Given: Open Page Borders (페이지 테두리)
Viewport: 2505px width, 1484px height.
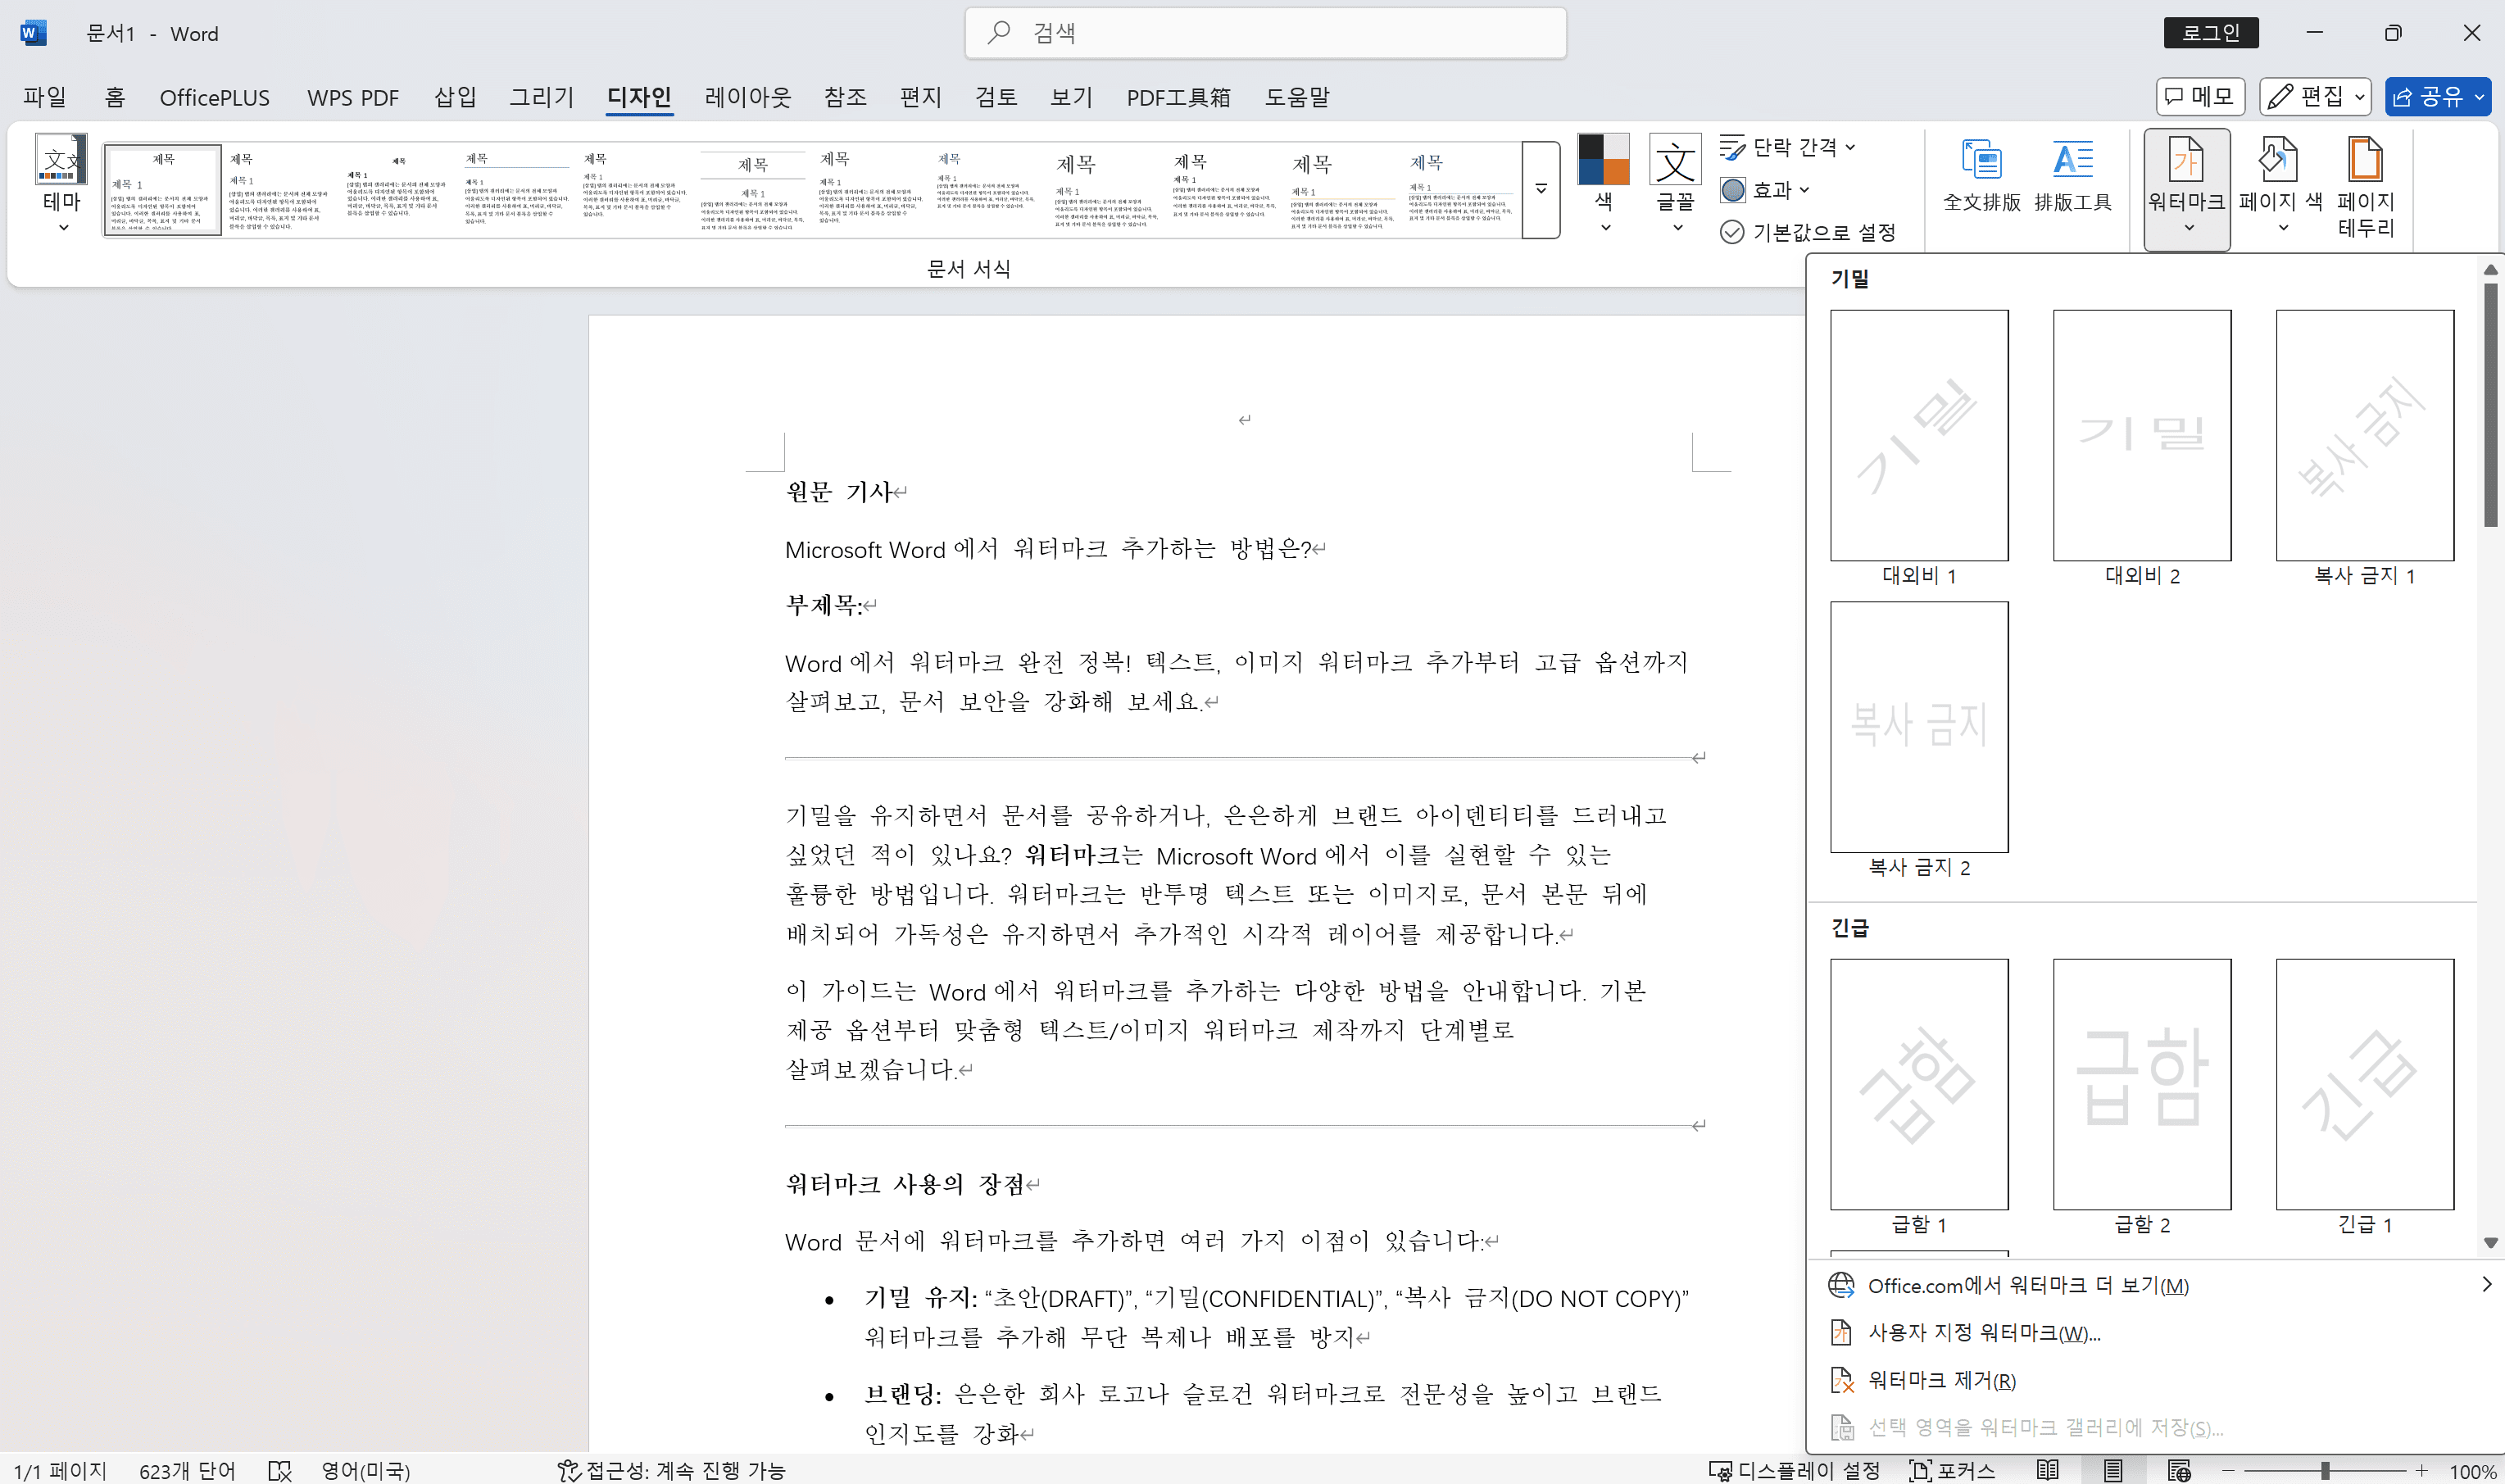Looking at the screenshot, I should tap(2365, 188).
